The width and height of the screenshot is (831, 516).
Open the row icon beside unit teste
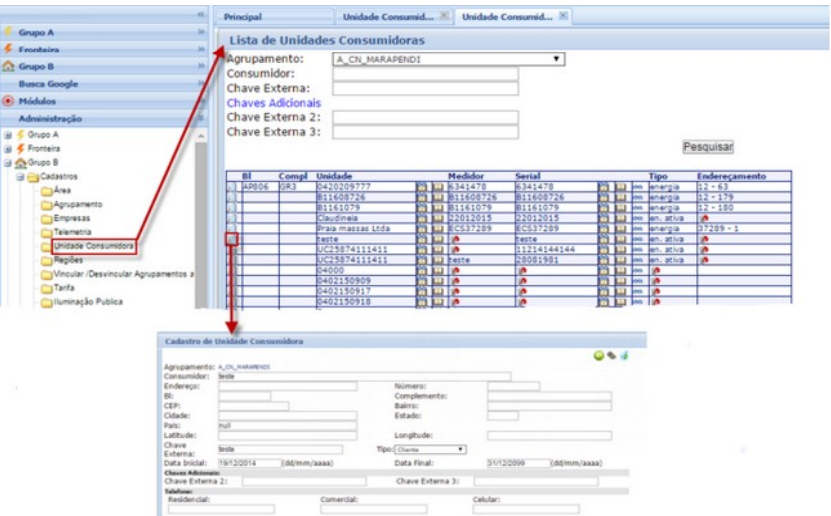[x=231, y=239]
